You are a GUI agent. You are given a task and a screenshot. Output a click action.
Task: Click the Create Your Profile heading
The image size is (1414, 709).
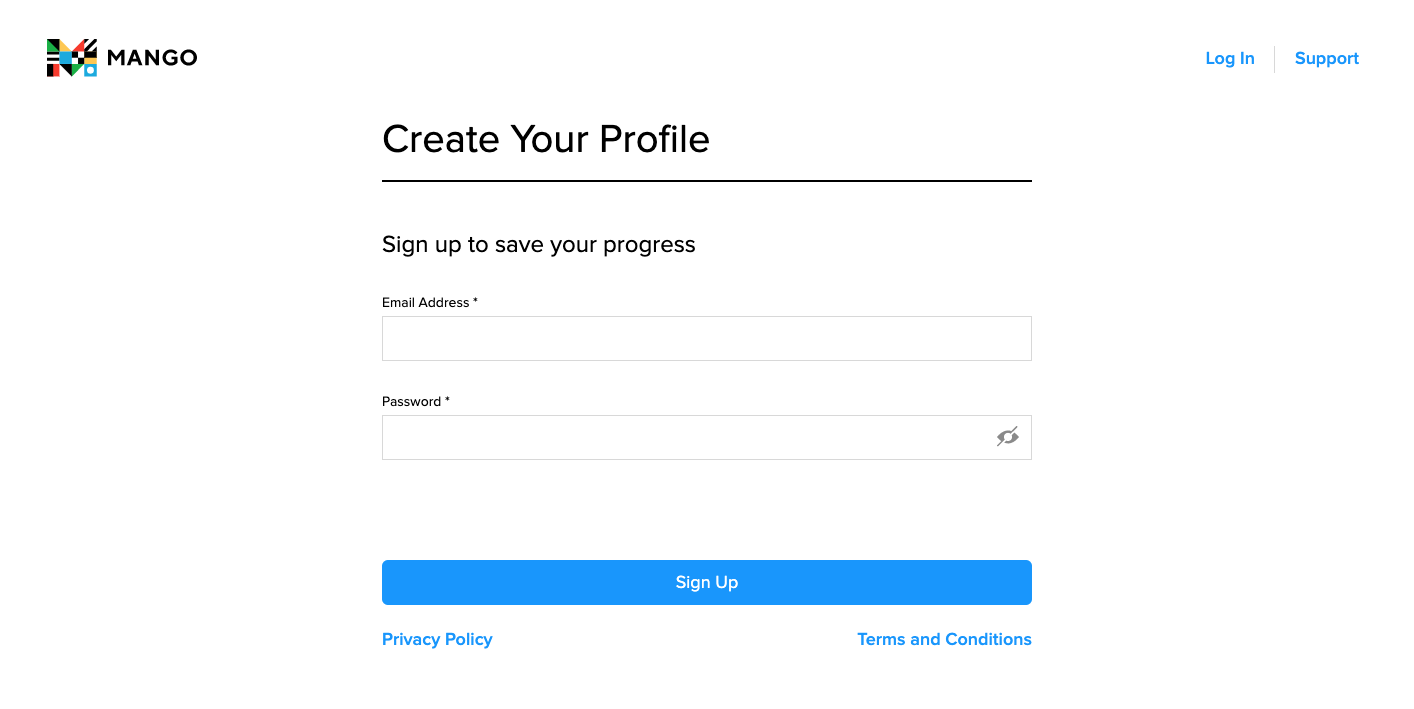click(x=546, y=139)
